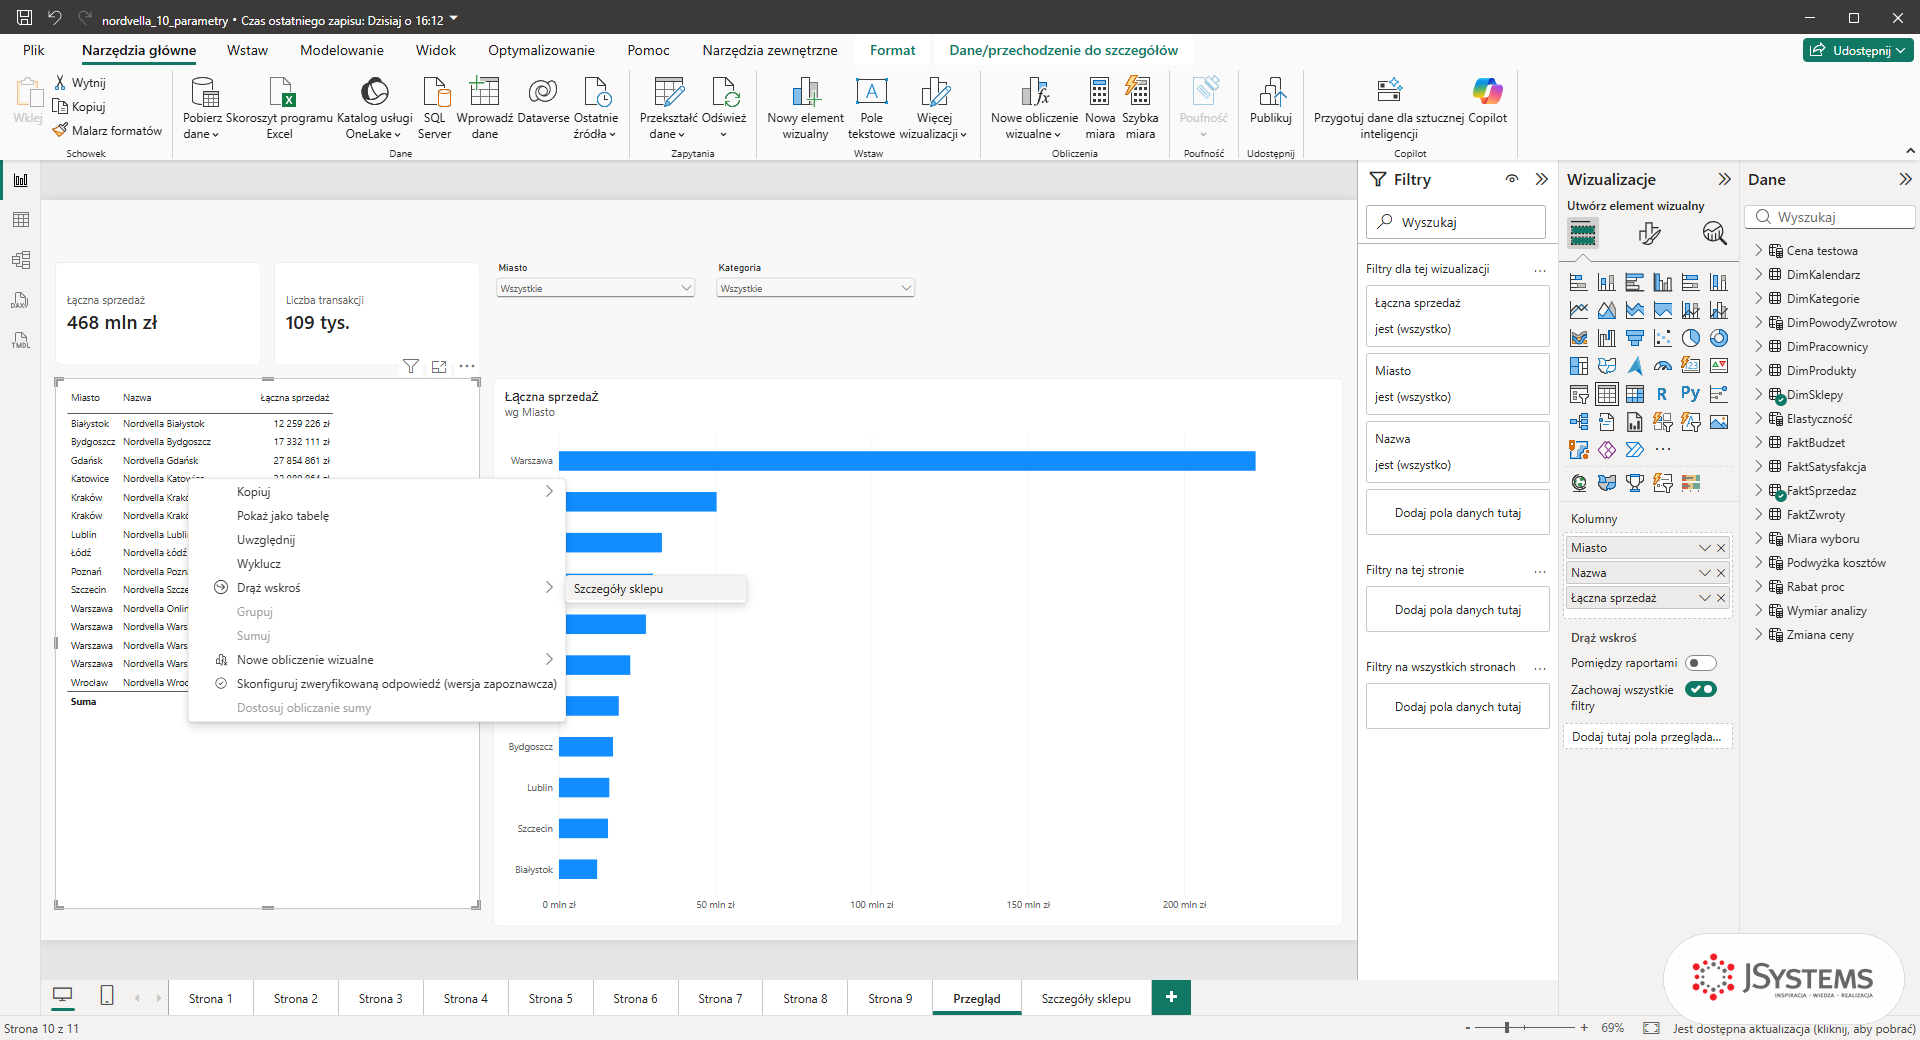Open the Analytics magnifier tab
The height and width of the screenshot is (1040, 1920).
coord(1714,234)
